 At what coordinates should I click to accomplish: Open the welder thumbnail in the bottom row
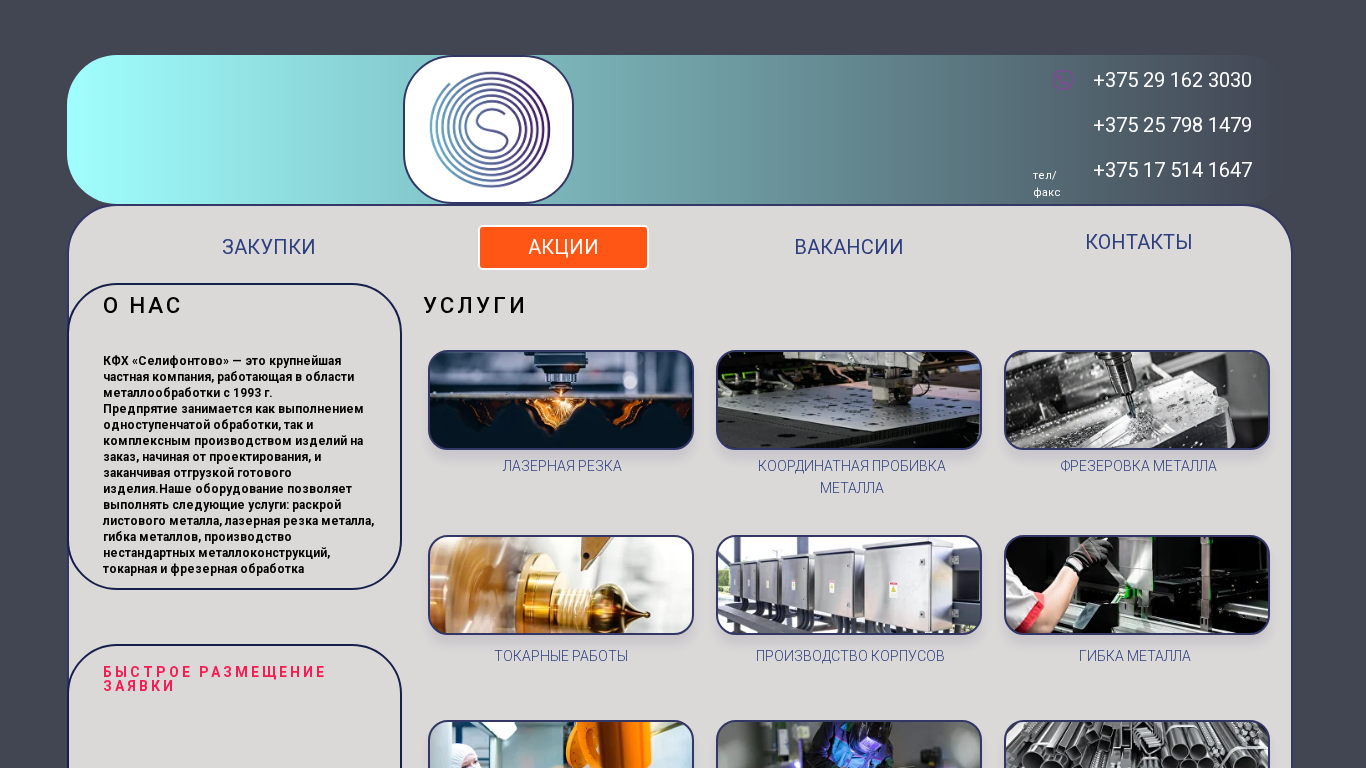pos(849,745)
